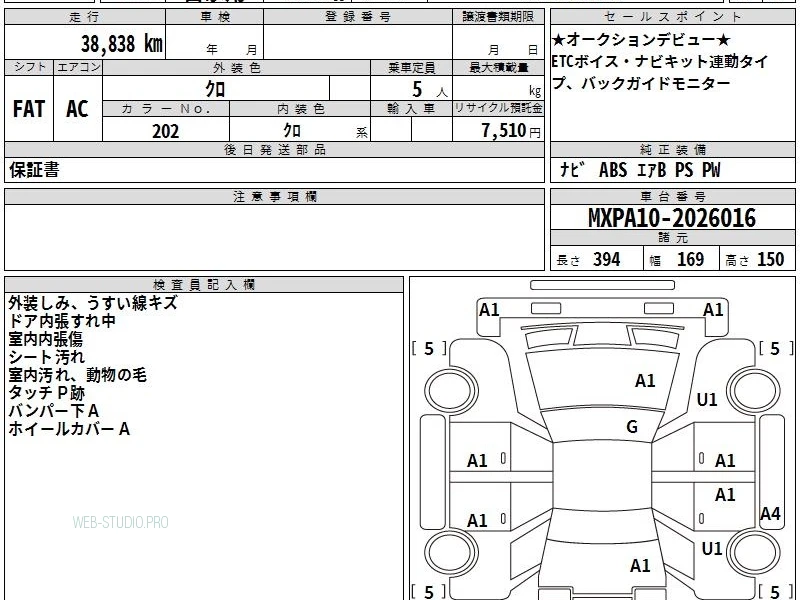Screen dimensions: 800x600
Task: Select the recycle deposit amount 7,510円
Action: 511,131
